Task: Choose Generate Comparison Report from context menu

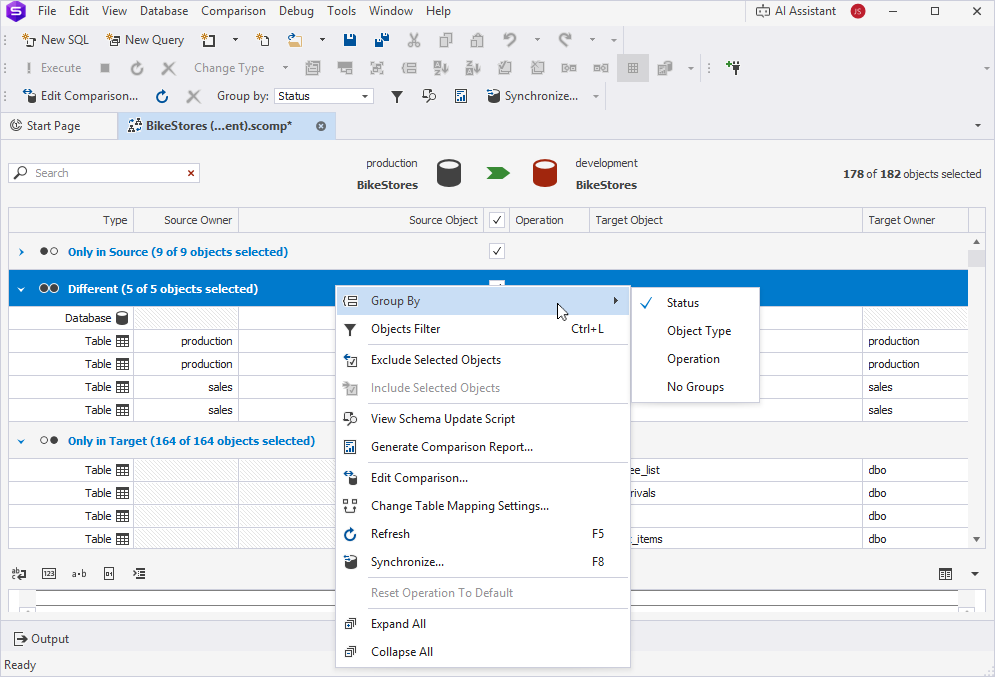Action: [x=451, y=447]
